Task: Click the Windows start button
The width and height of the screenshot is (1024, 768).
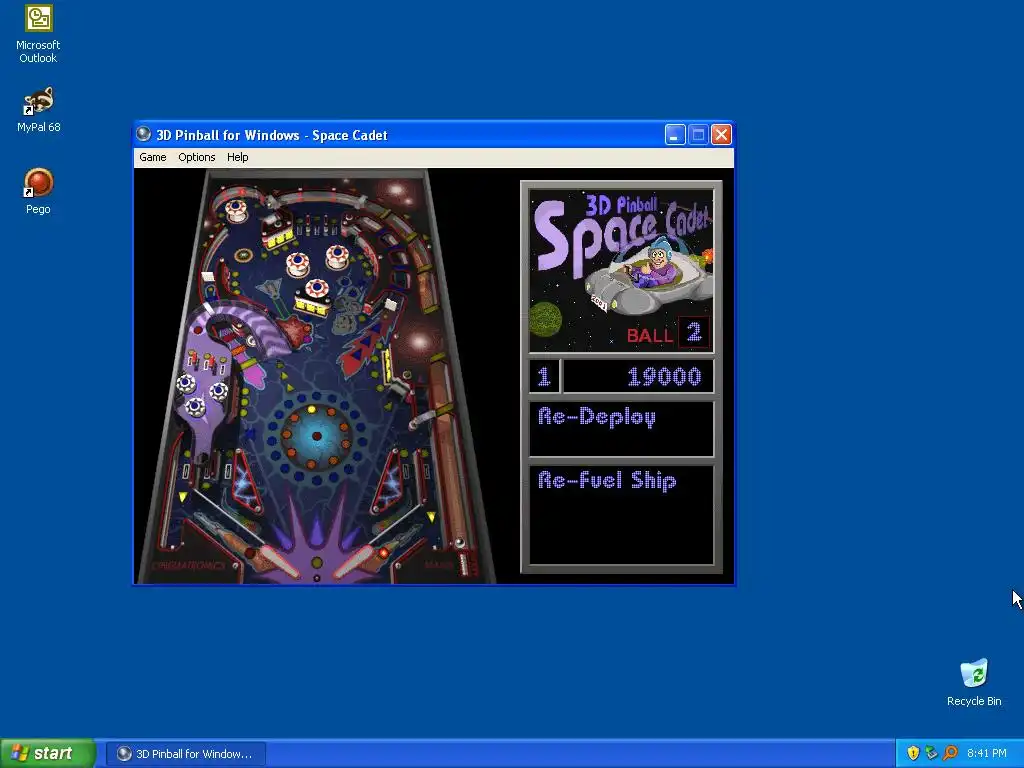Action: coord(47,754)
